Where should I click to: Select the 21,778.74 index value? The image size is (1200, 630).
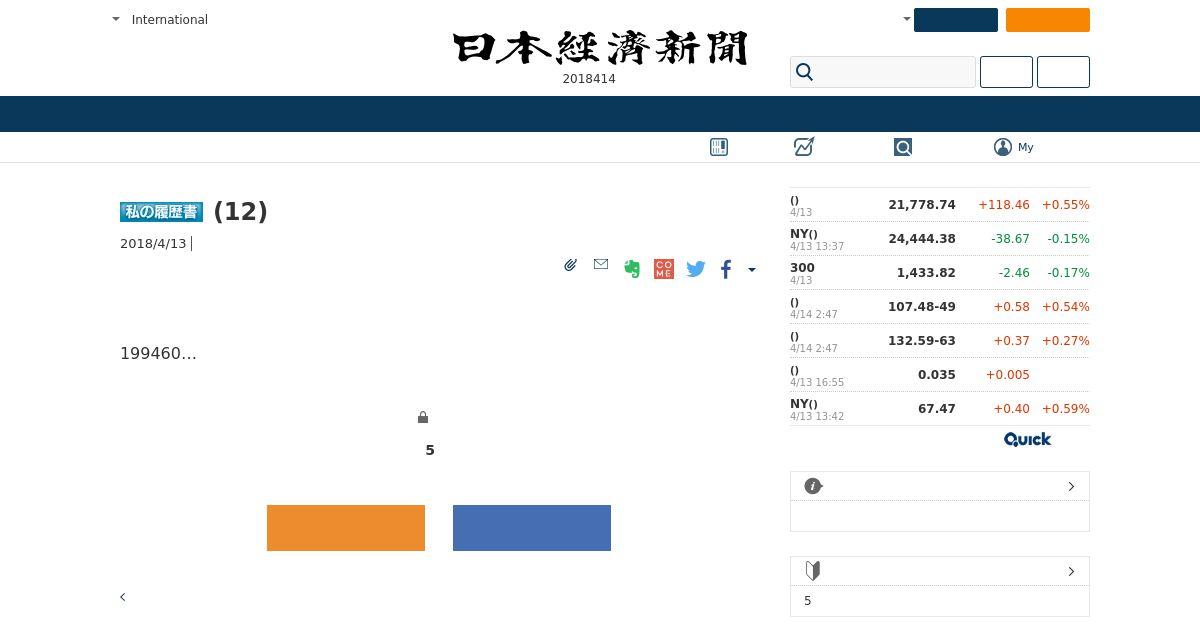(x=922, y=205)
